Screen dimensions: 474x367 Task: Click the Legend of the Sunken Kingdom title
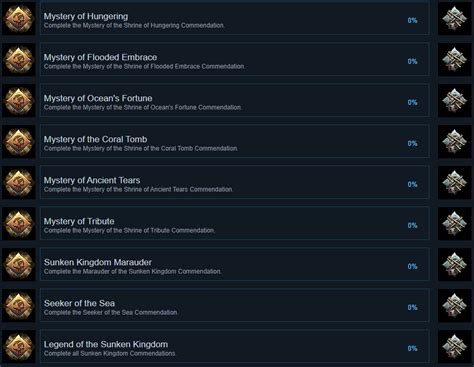(106, 344)
